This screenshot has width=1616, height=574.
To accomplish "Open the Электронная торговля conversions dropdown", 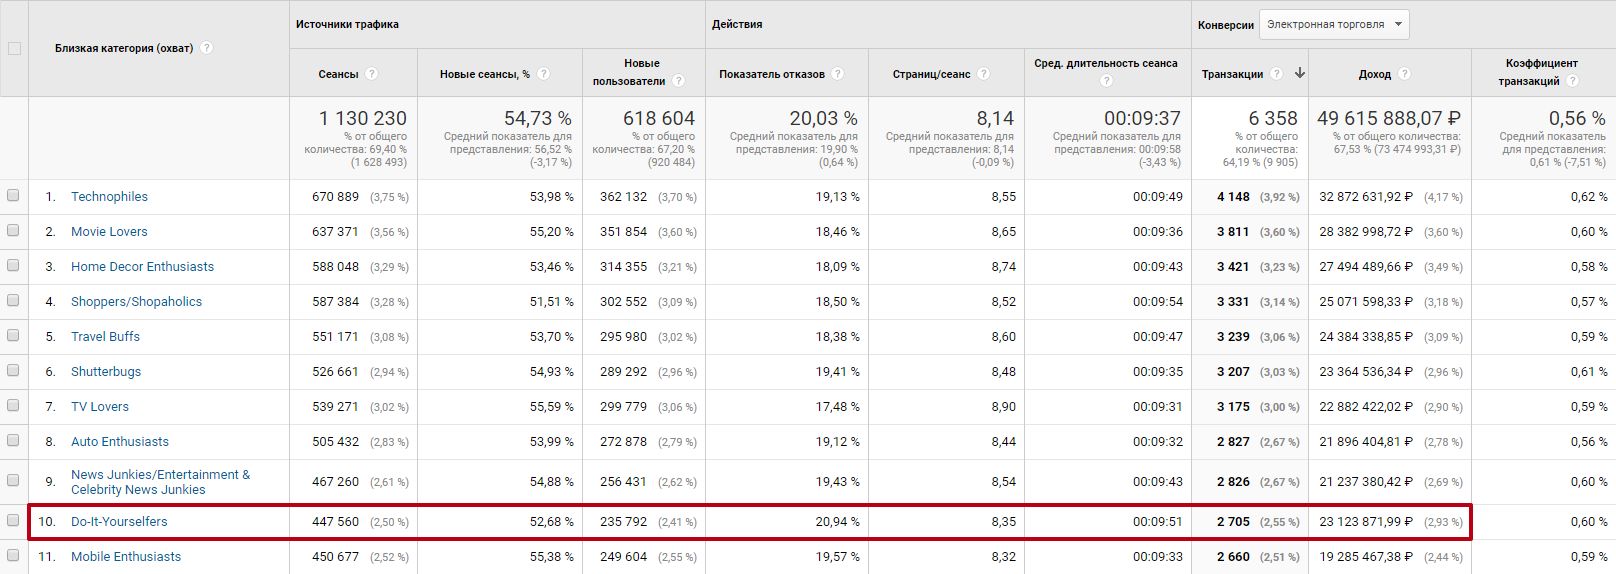I will pos(1334,25).
